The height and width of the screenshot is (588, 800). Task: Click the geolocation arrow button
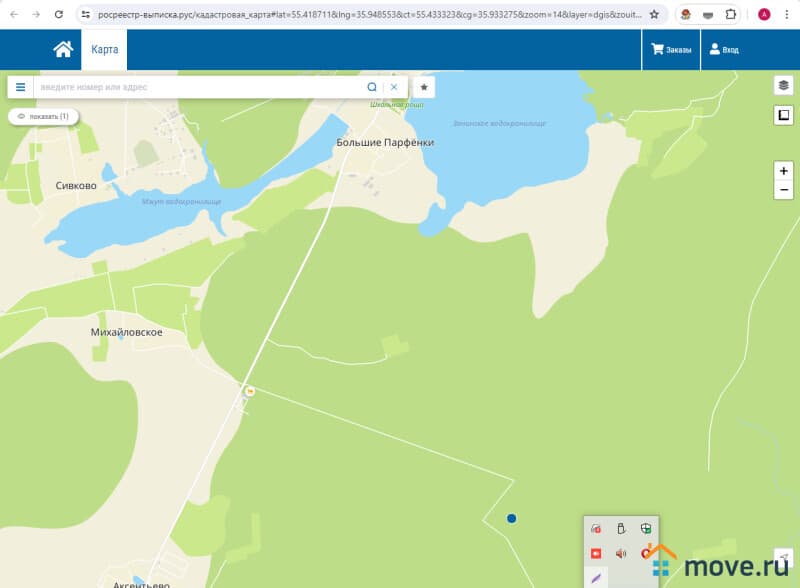tap(784, 558)
